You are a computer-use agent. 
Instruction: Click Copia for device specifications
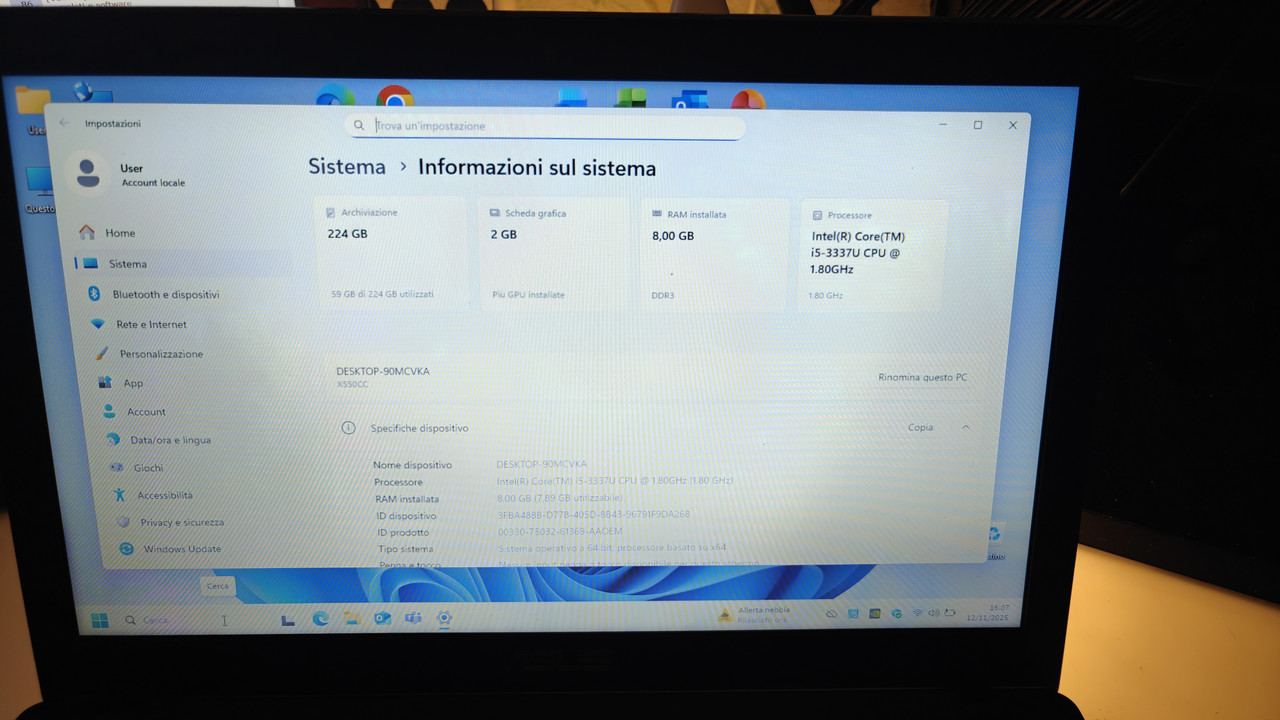point(920,427)
